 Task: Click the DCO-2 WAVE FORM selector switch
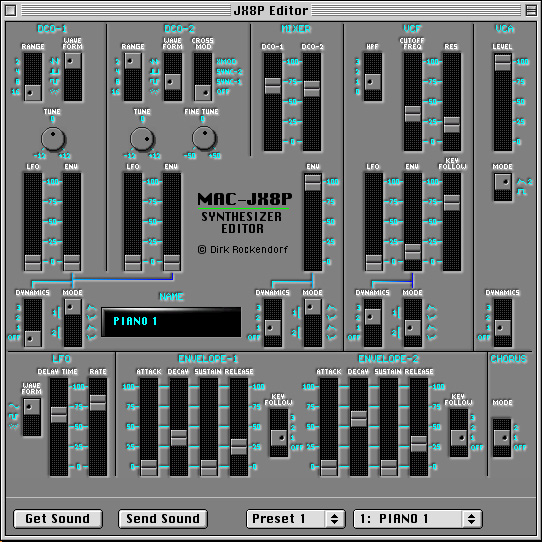click(x=172, y=77)
